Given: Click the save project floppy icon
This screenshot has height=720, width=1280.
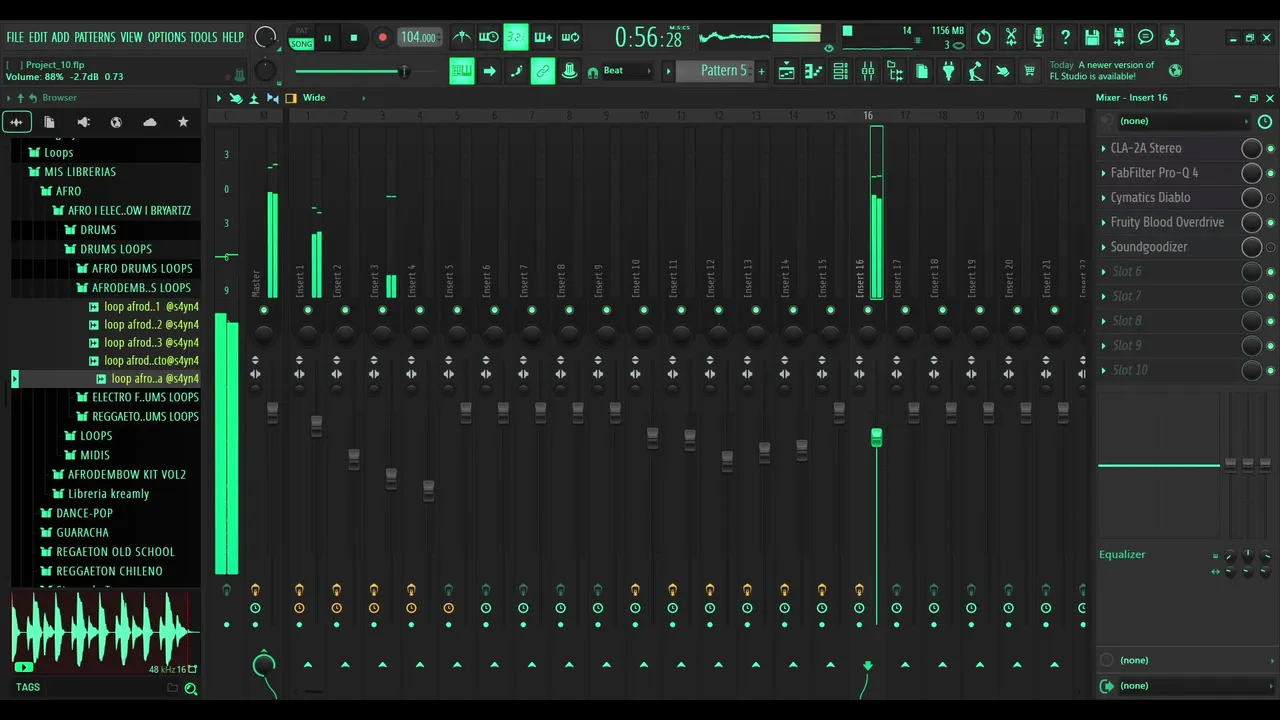Looking at the screenshot, I should point(1092,37).
